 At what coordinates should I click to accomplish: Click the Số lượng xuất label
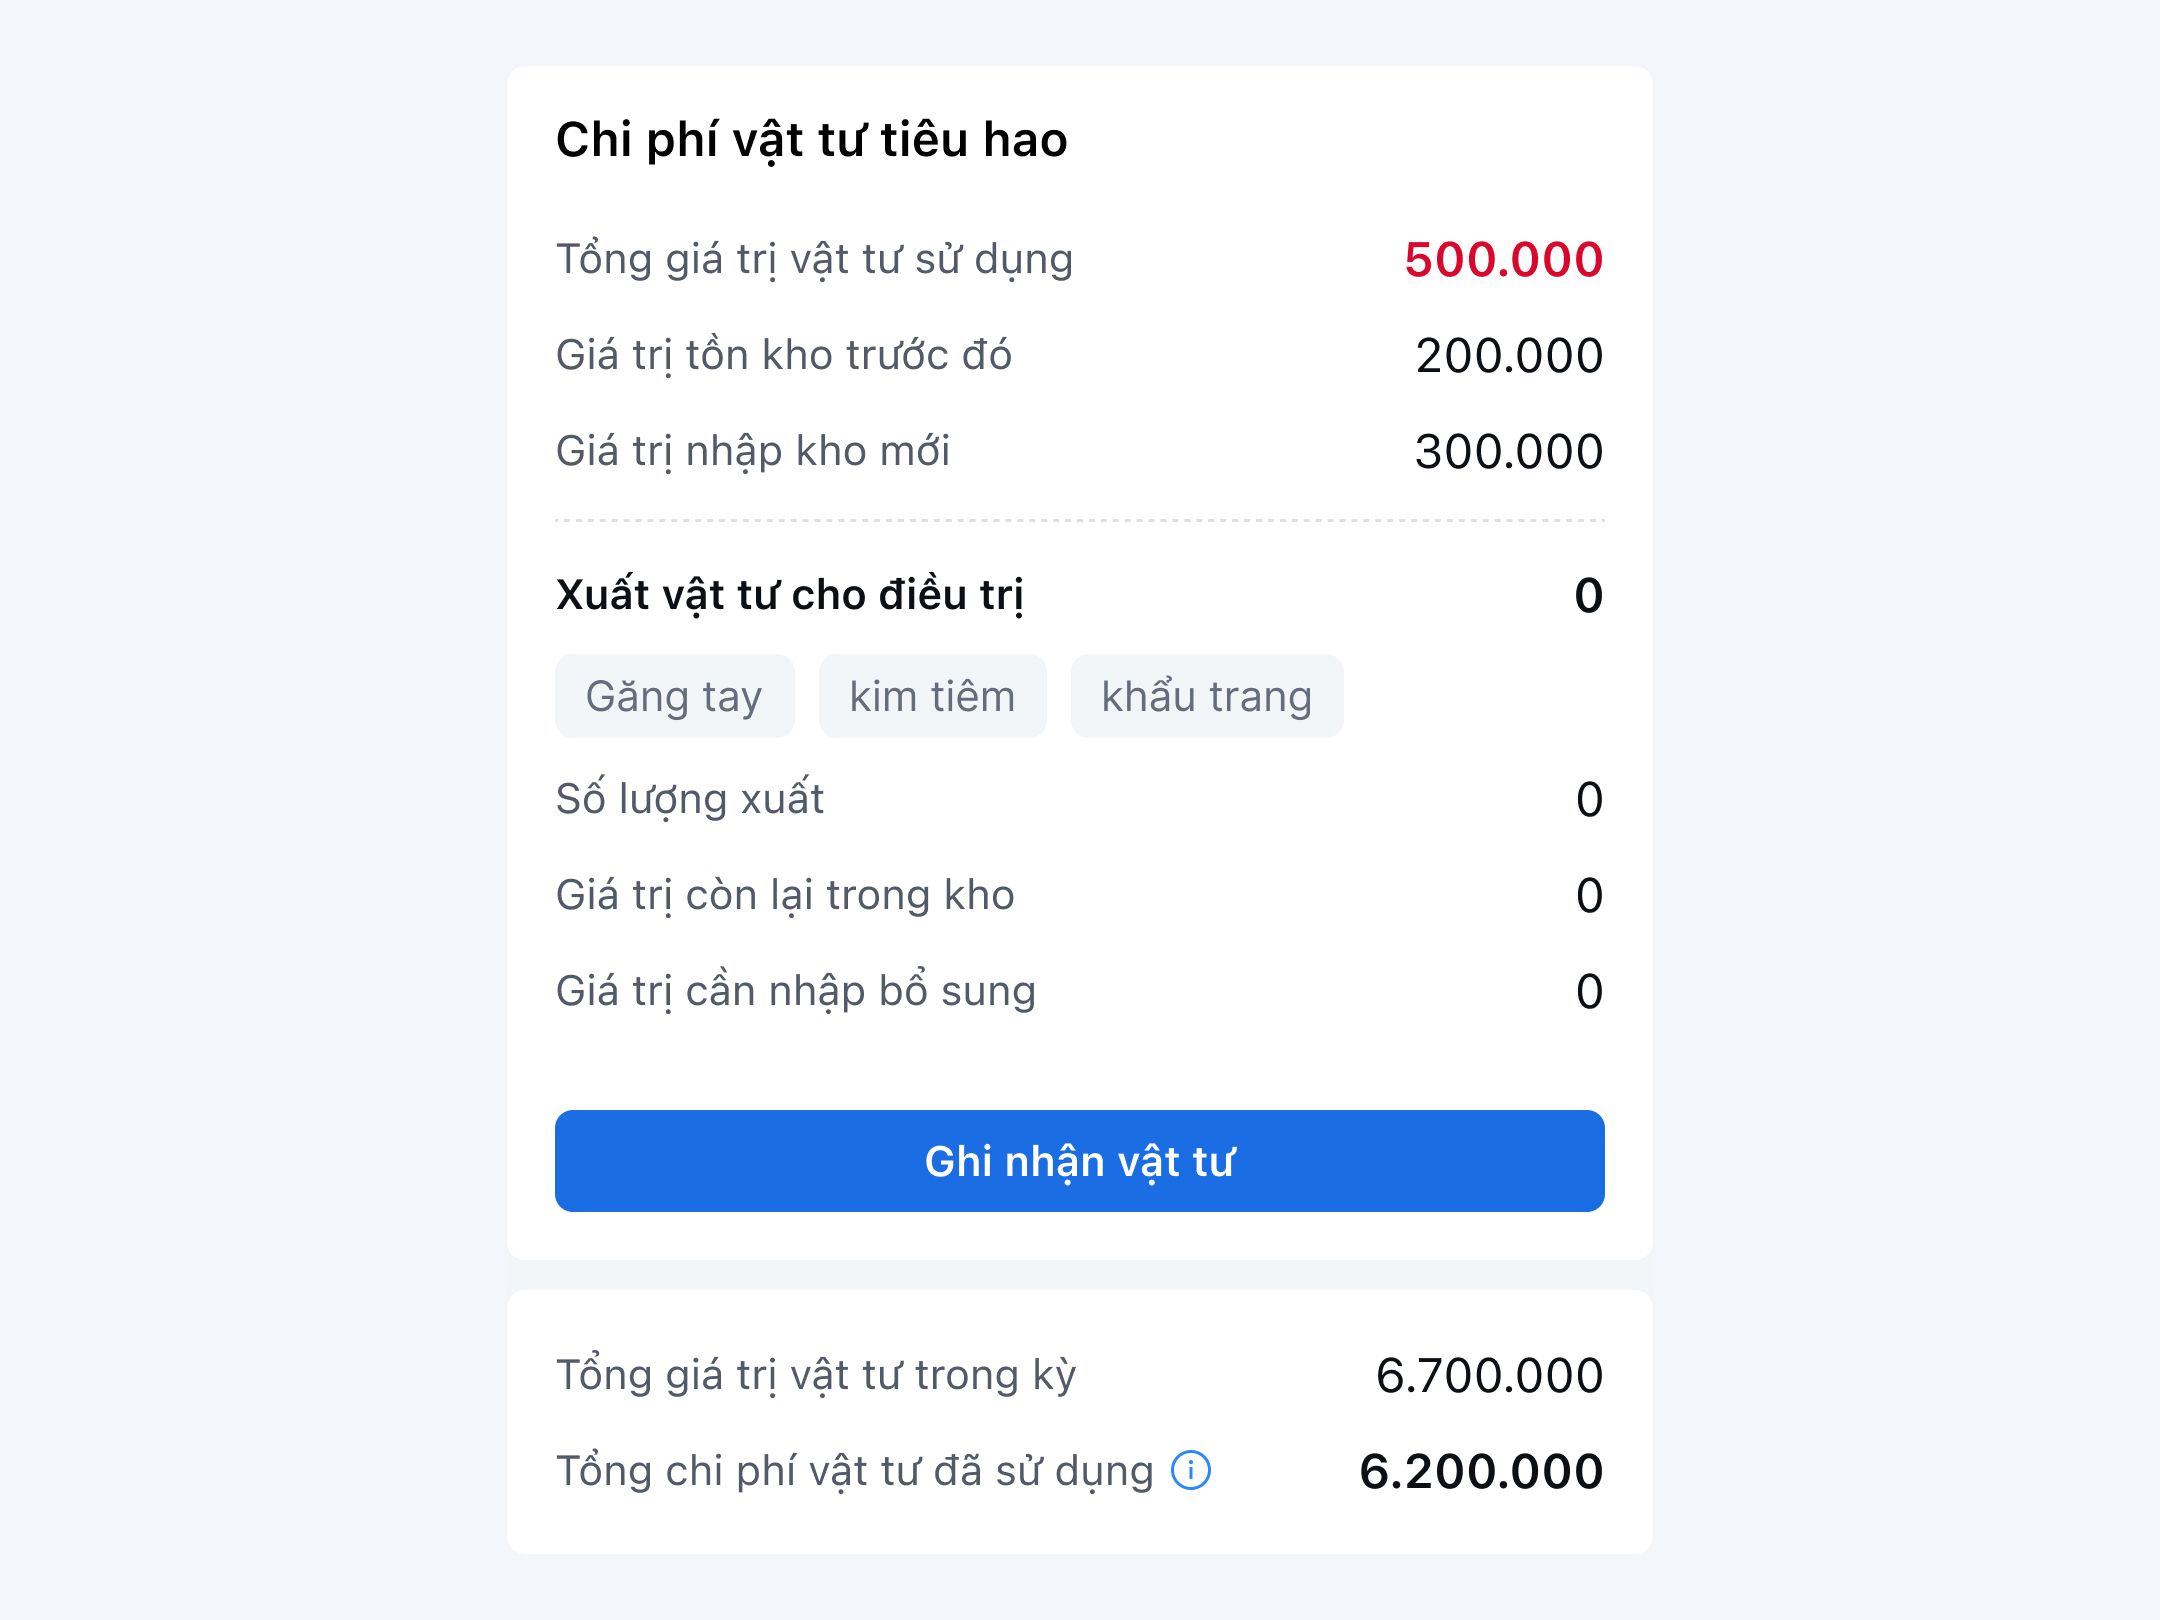tap(689, 799)
